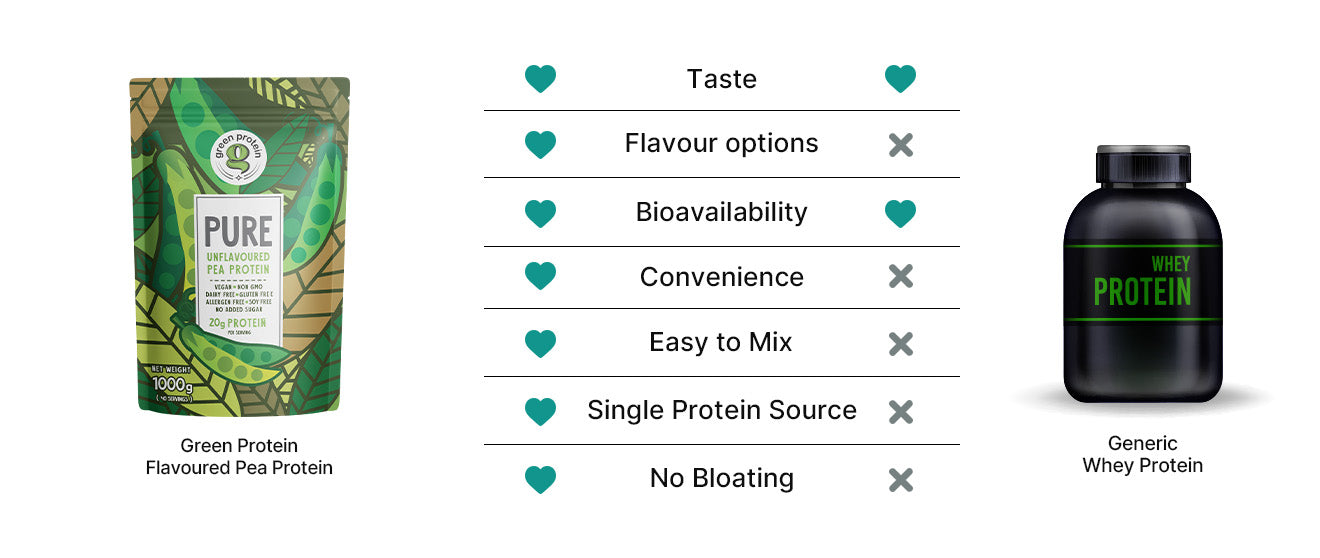Click the Green Protein heart beside Easy to Mix
Viewport: 1320px width, 558px height.
click(x=540, y=344)
